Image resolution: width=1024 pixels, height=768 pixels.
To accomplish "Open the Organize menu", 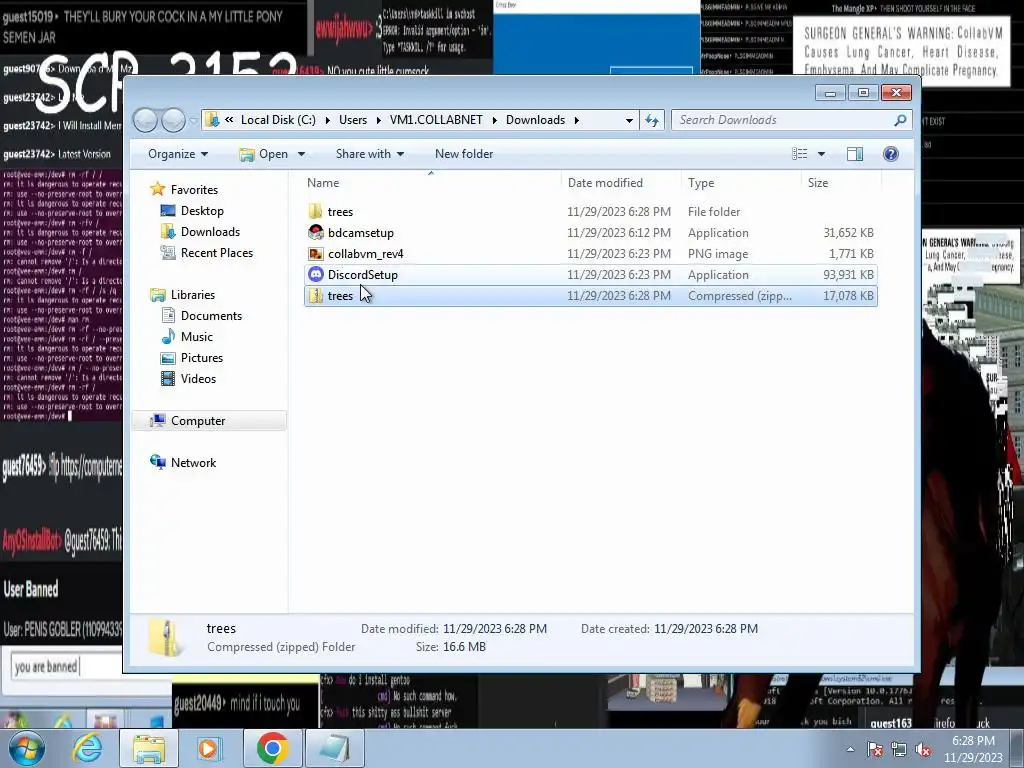I will 178,154.
